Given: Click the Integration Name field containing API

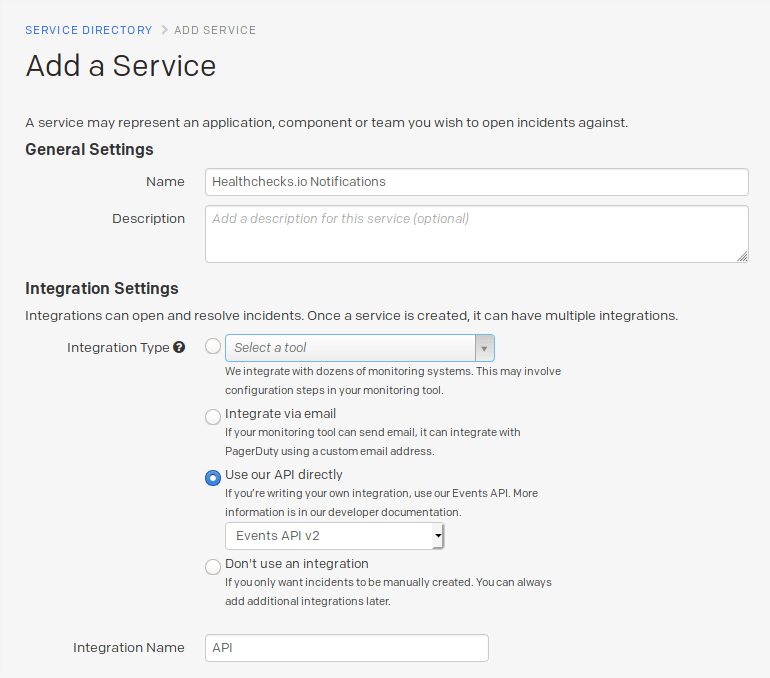Looking at the screenshot, I should click(x=346, y=648).
